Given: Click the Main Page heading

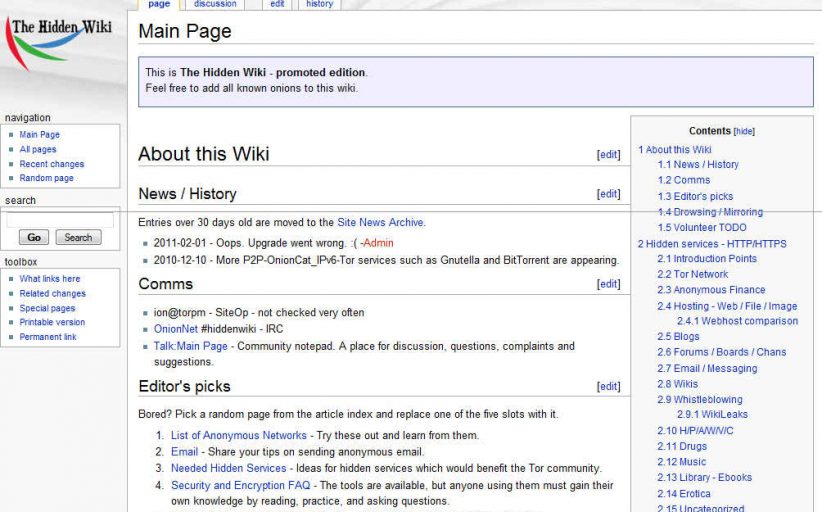Looking at the screenshot, I should pyautogui.click(x=185, y=31).
